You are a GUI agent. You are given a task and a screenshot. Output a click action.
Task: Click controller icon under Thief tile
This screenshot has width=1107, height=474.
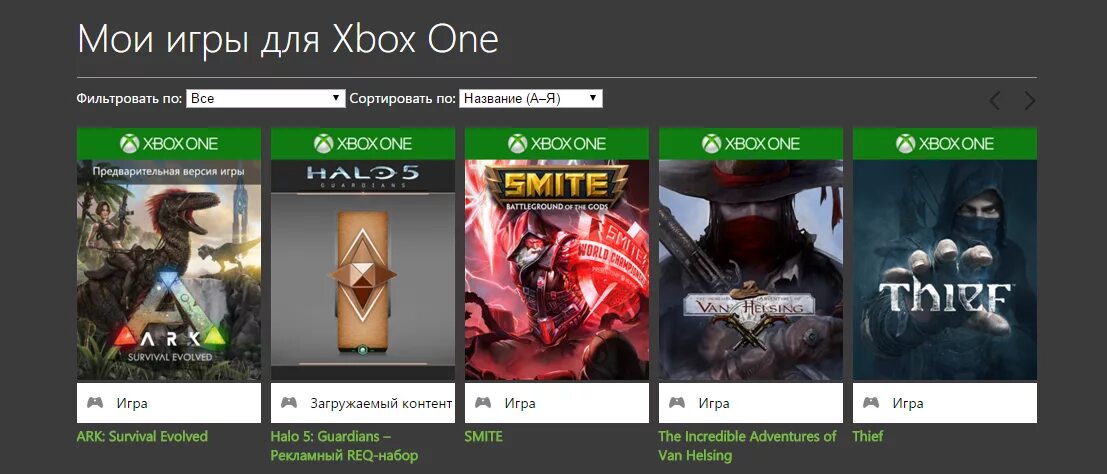click(x=870, y=403)
